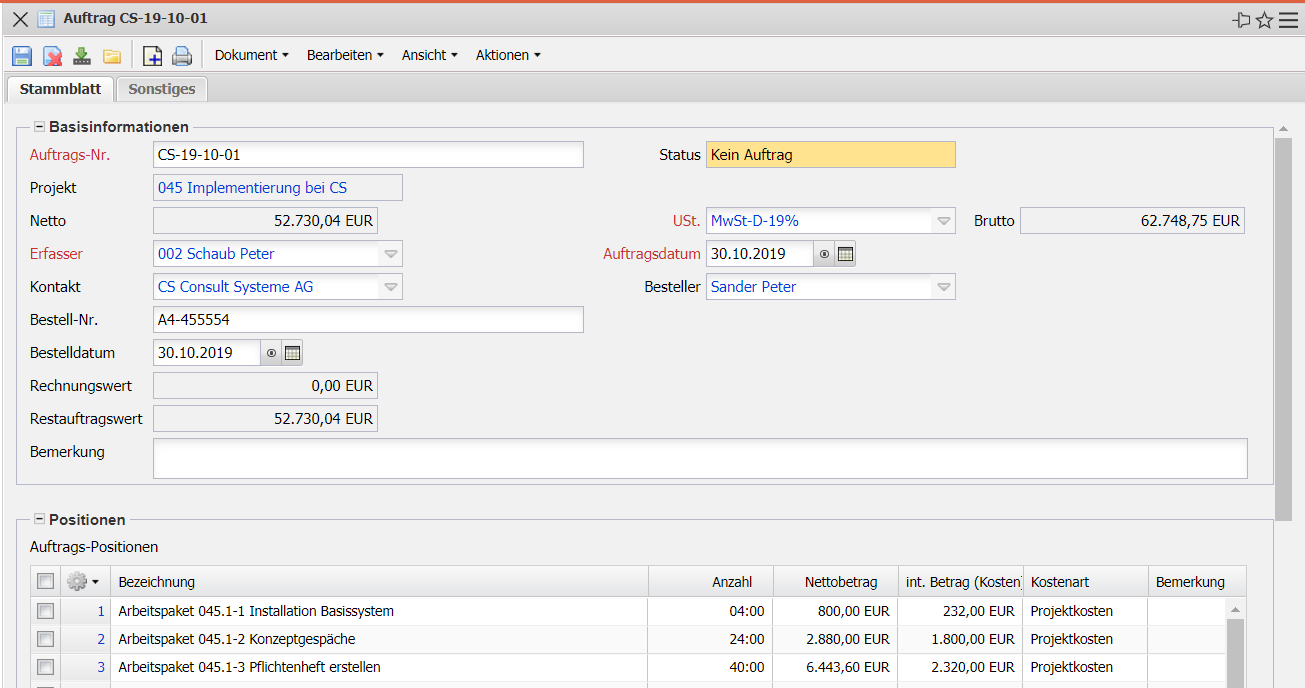Expand the Erfasser dropdown list
The image size is (1305, 688).
pyautogui.click(x=391, y=254)
